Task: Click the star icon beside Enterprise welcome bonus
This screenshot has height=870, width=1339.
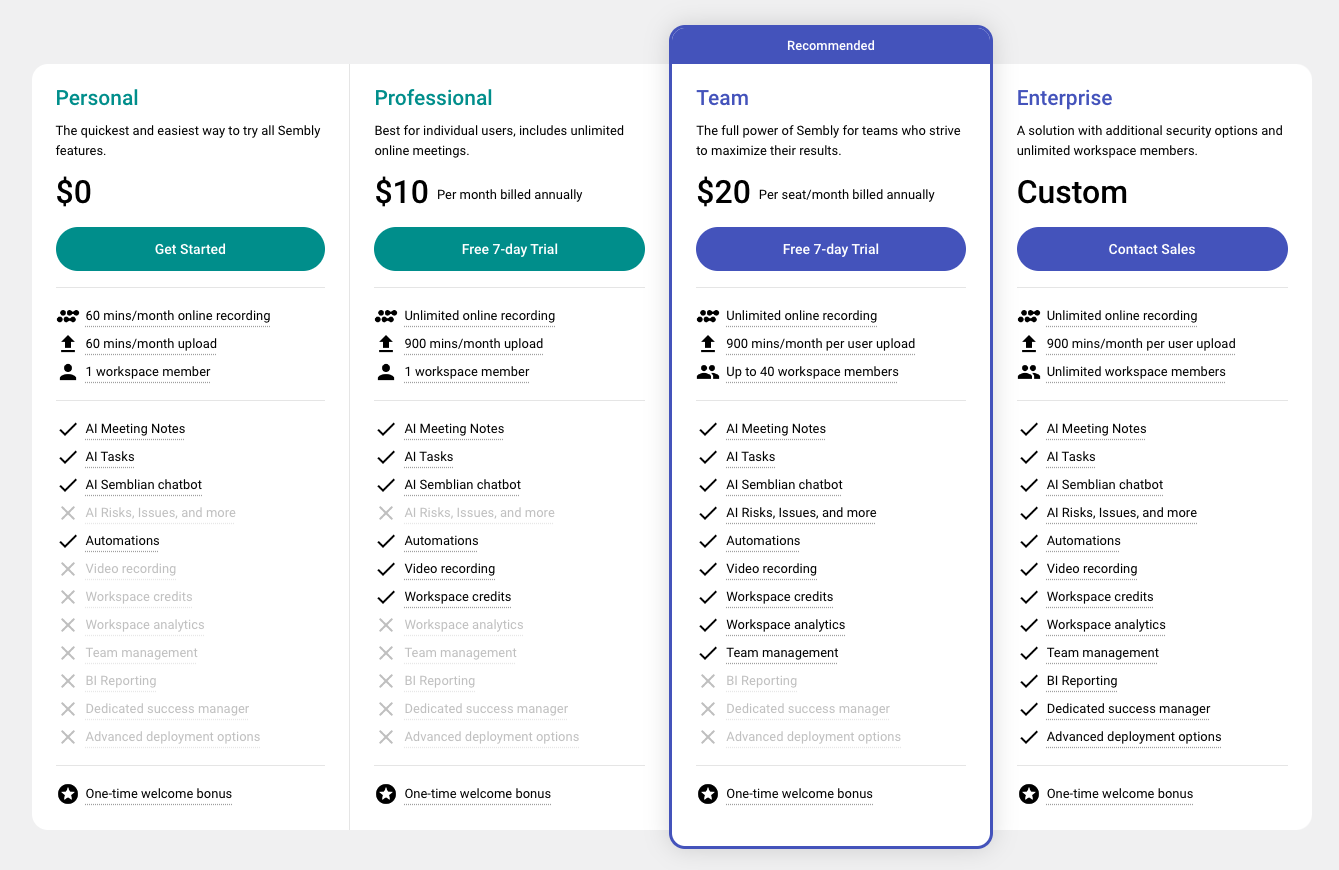Action: point(1028,794)
